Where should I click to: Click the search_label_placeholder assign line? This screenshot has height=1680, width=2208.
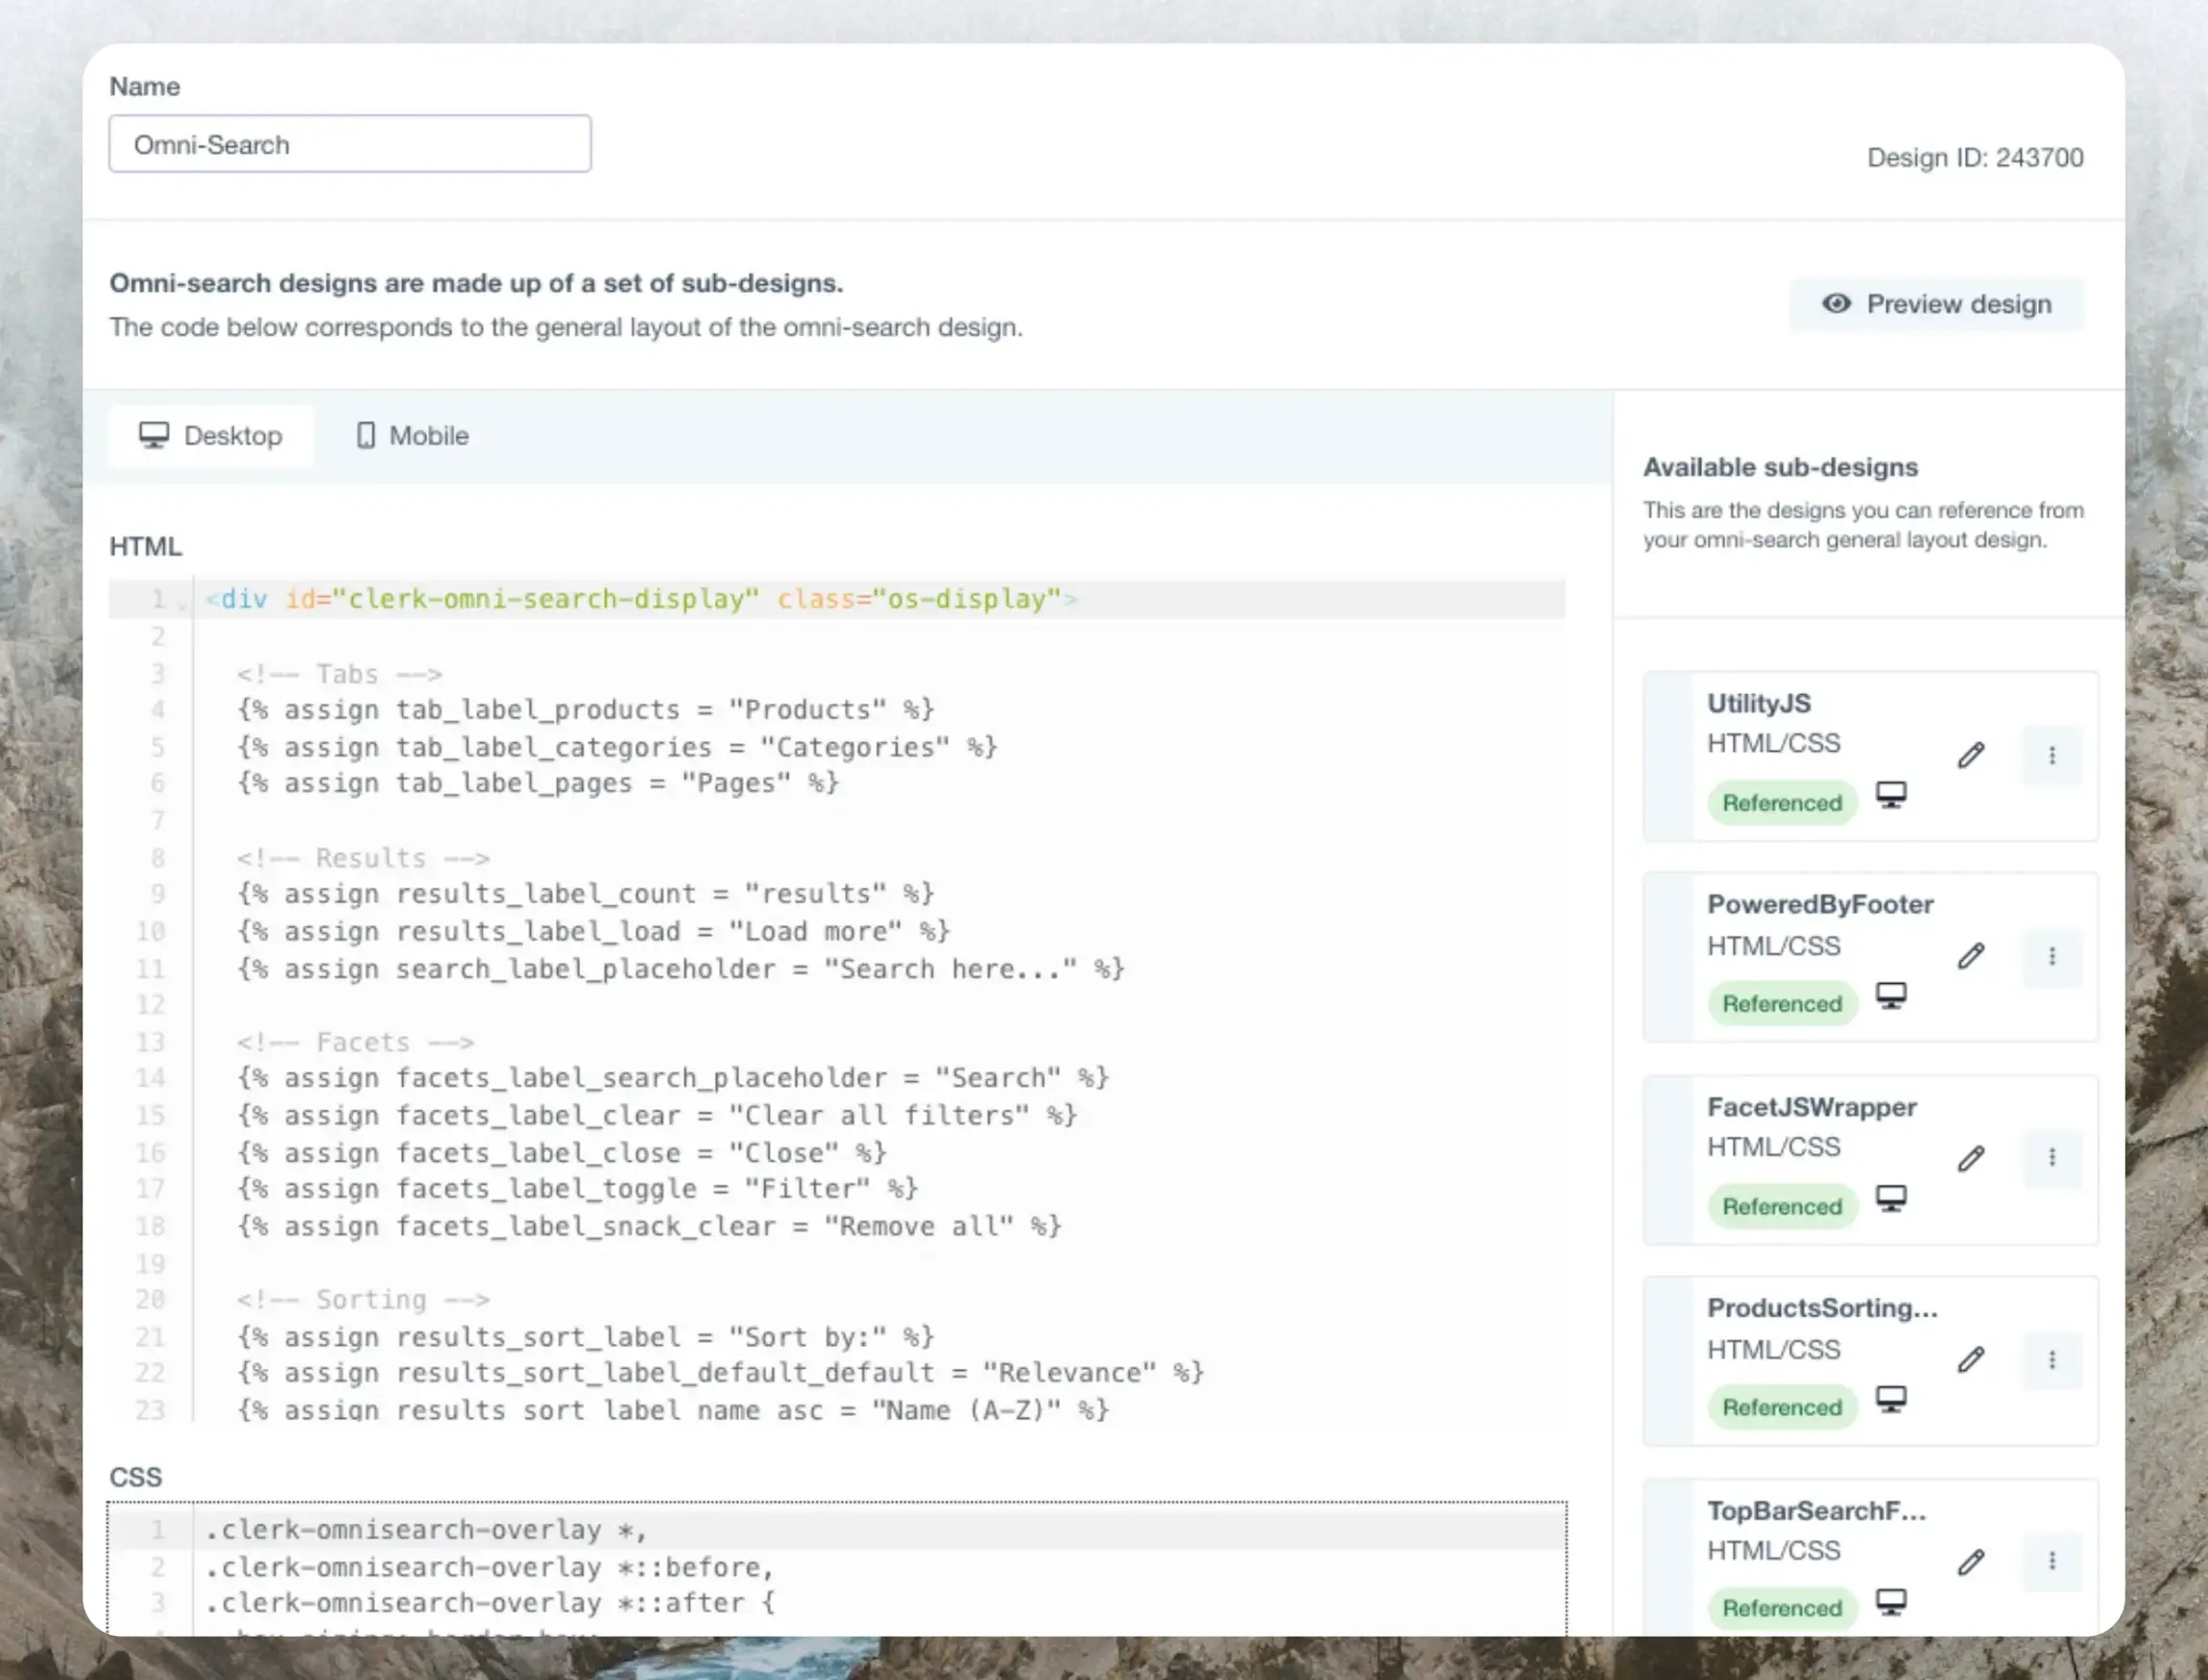tap(681, 969)
